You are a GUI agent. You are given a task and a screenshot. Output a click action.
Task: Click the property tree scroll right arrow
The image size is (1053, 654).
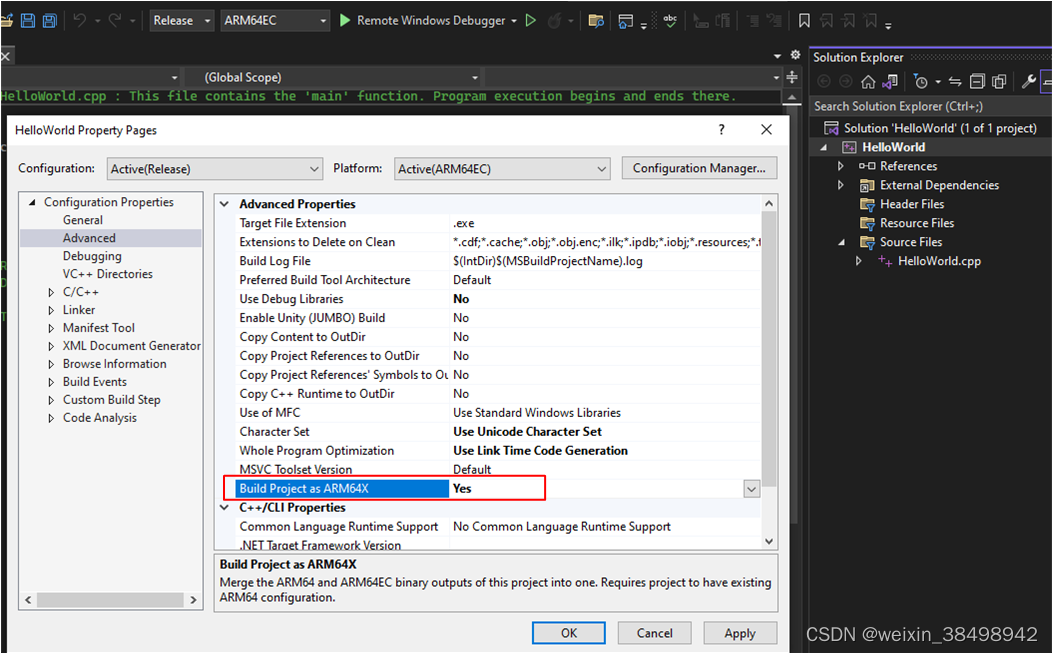pos(193,600)
